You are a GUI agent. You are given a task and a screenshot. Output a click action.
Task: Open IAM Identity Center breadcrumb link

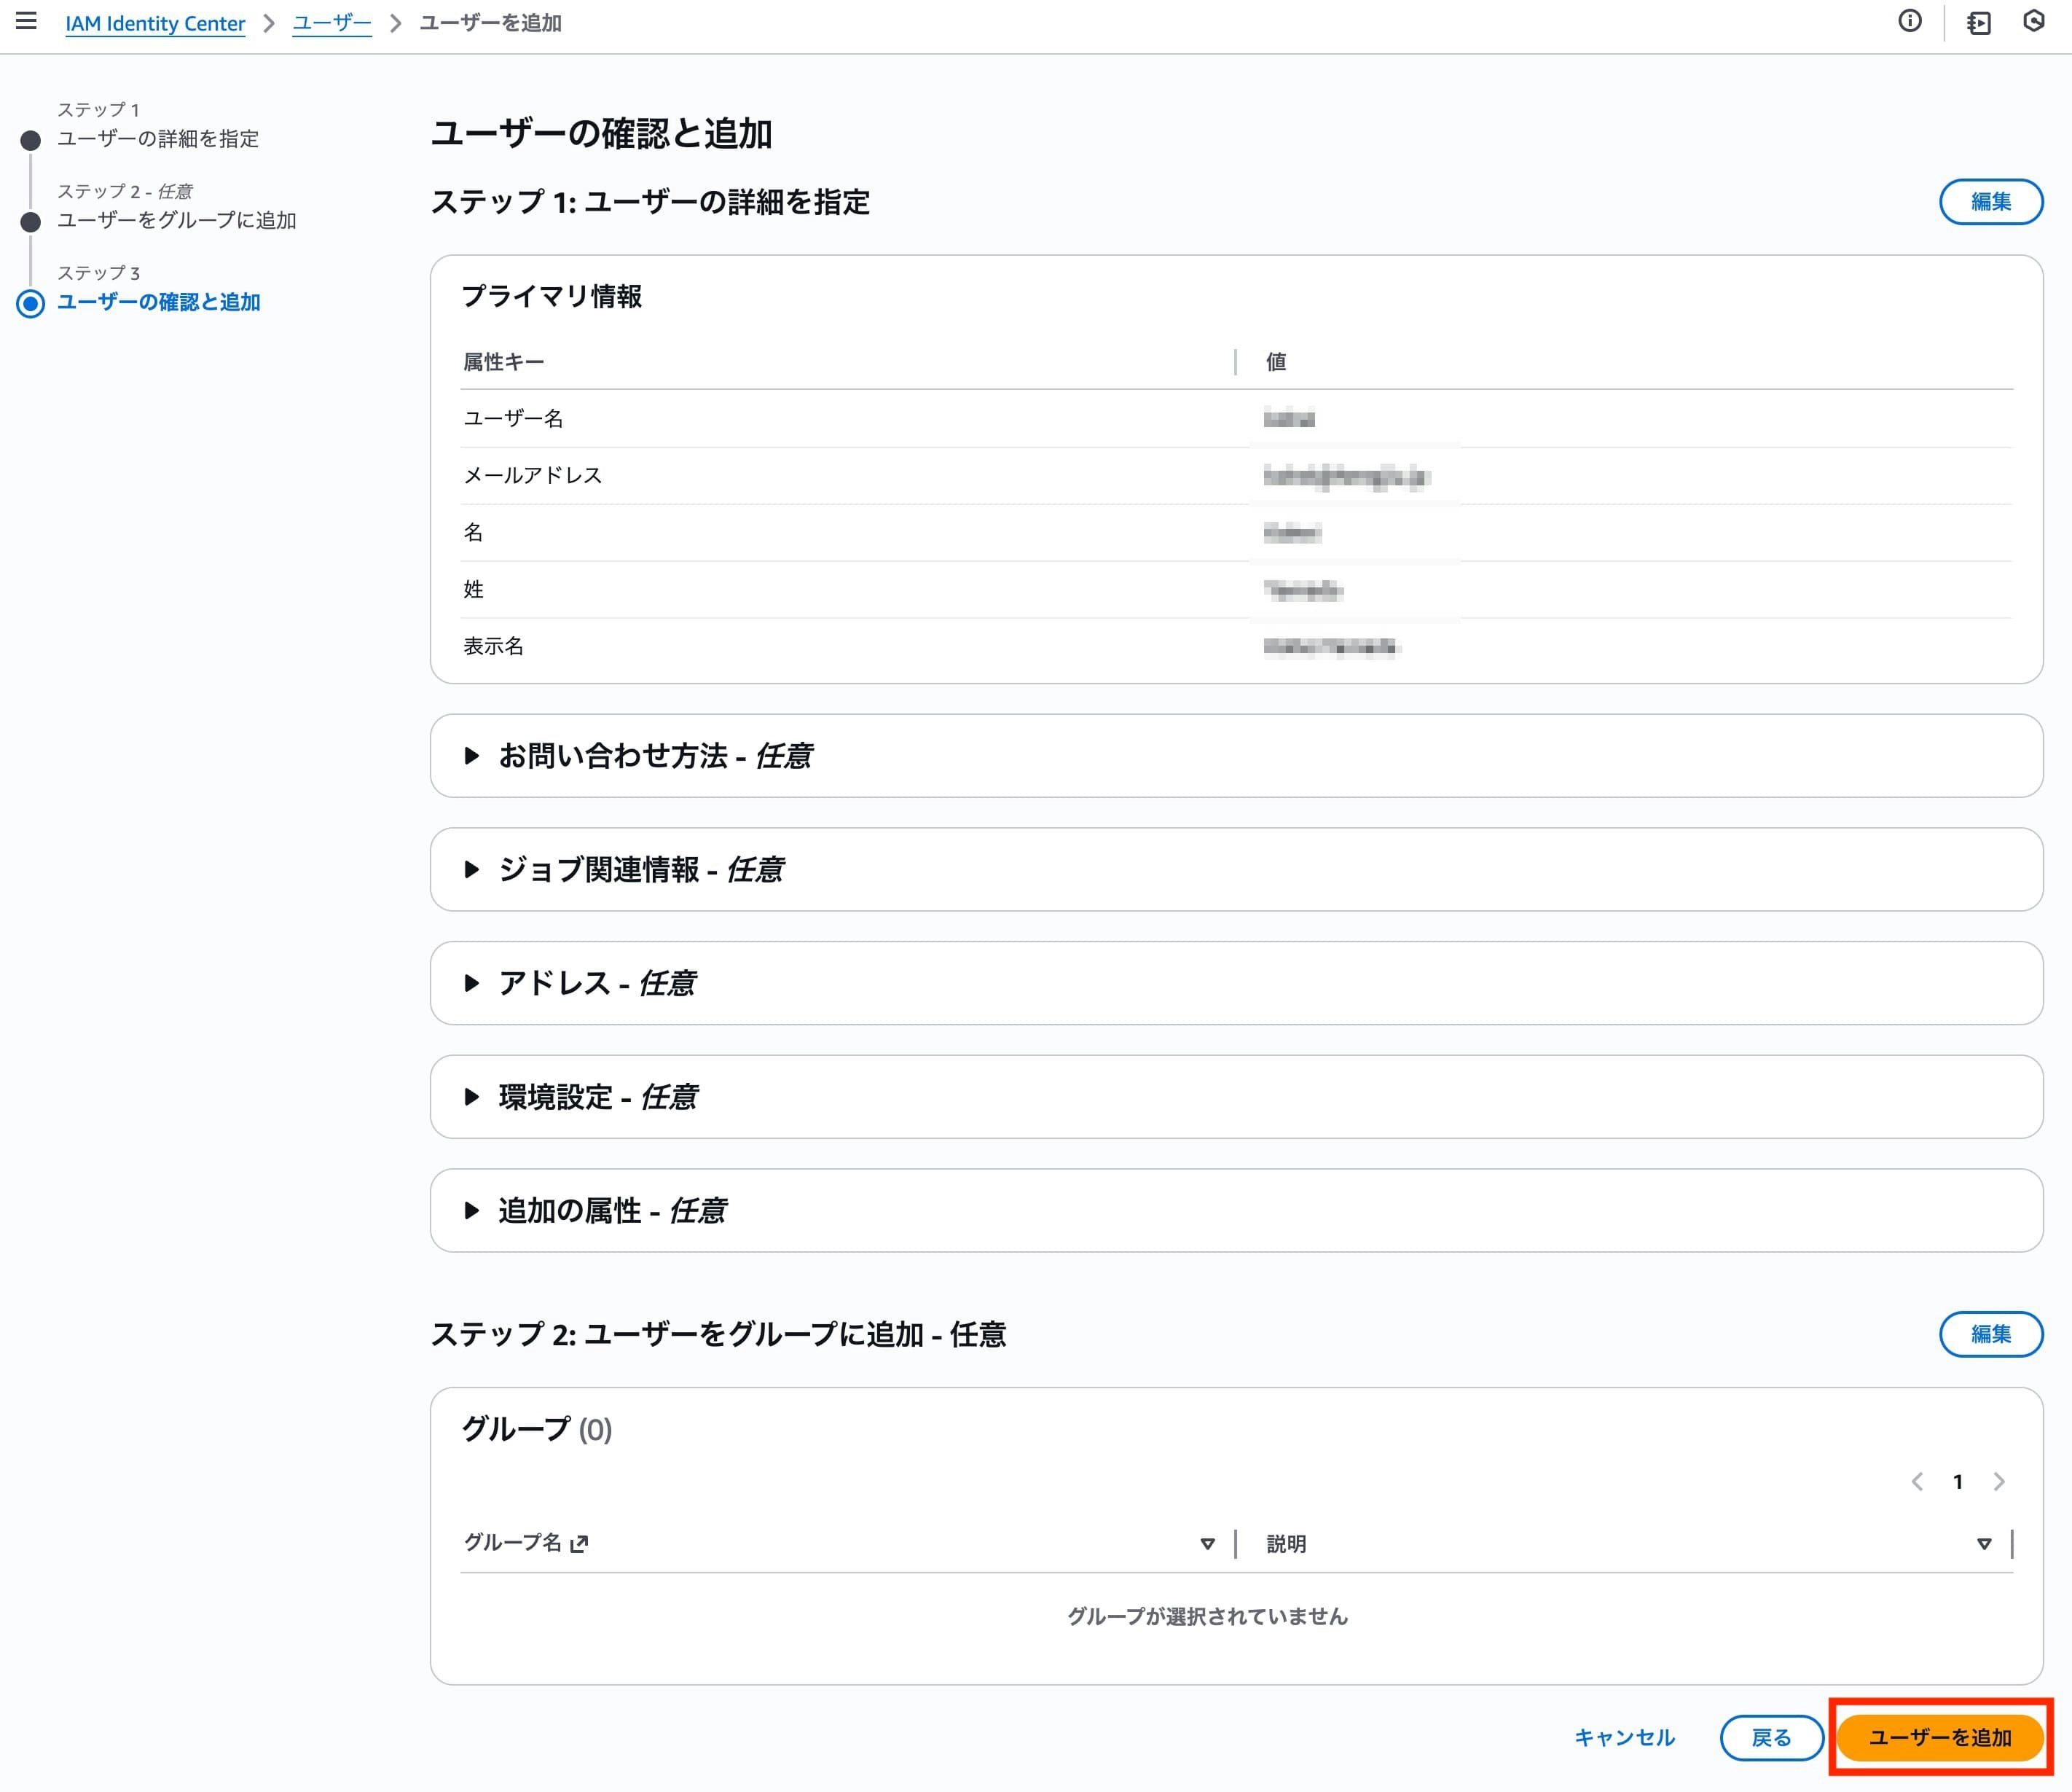click(155, 23)
